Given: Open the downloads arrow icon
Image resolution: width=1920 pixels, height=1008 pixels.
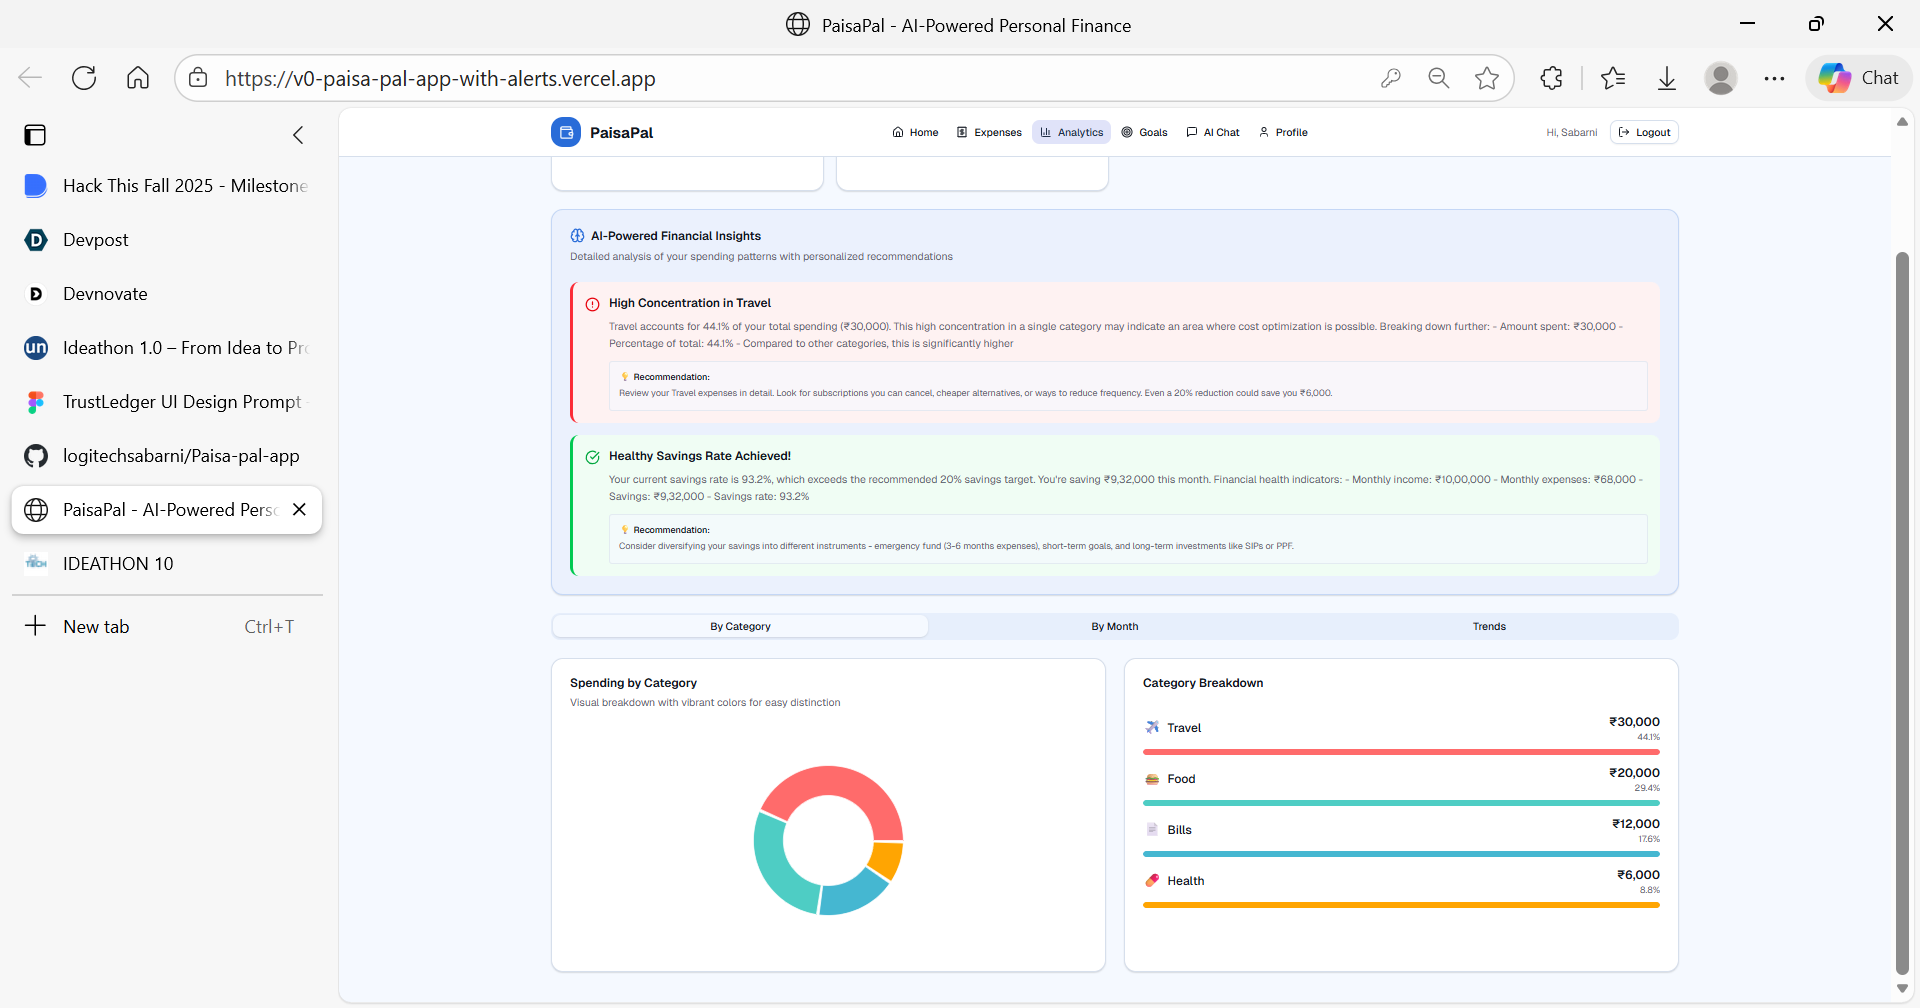Looking at the screenshot, I should click(1667, 78).
